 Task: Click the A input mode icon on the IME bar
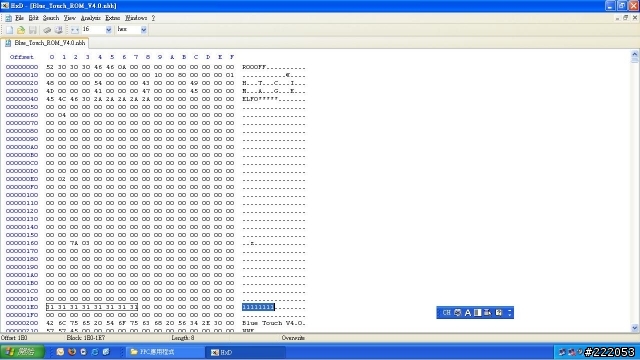point(468,313)
